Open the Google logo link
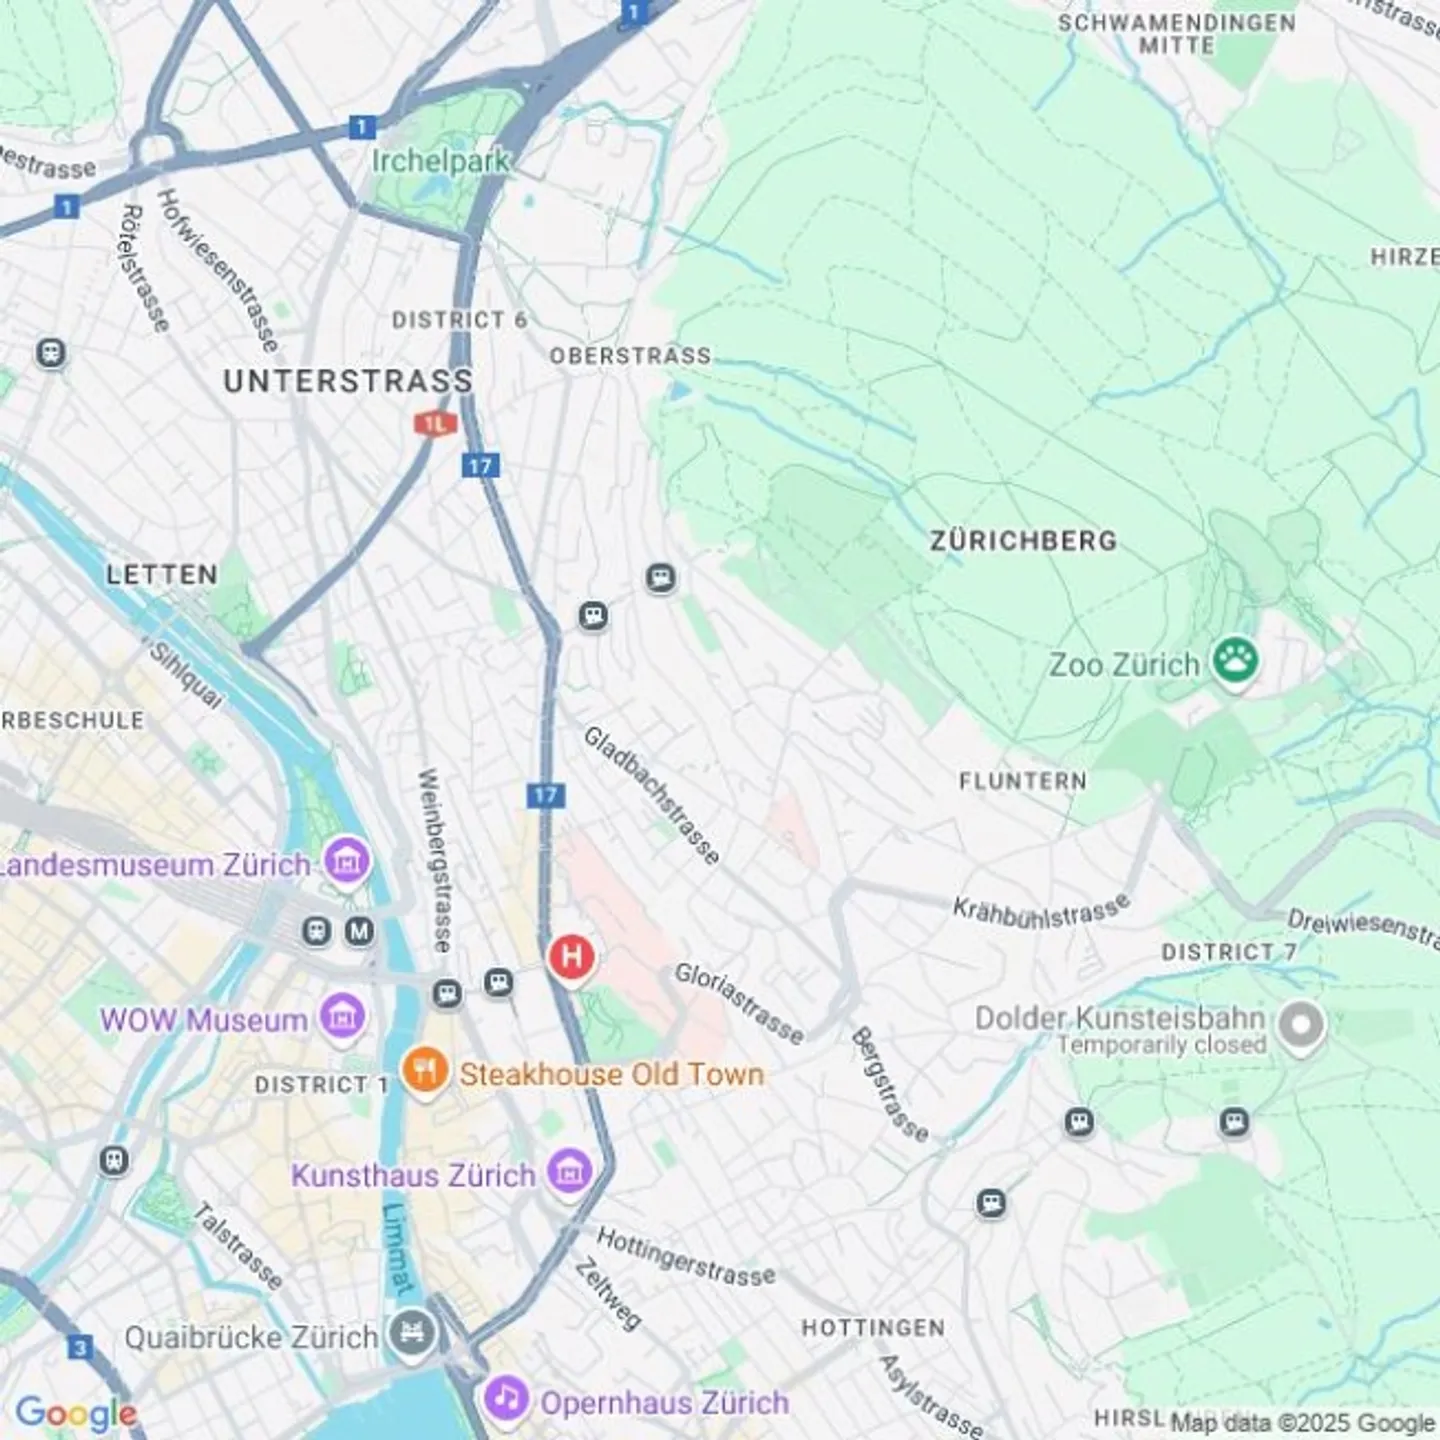This screenshot has width=1440, height=1440. (76, 1413)
